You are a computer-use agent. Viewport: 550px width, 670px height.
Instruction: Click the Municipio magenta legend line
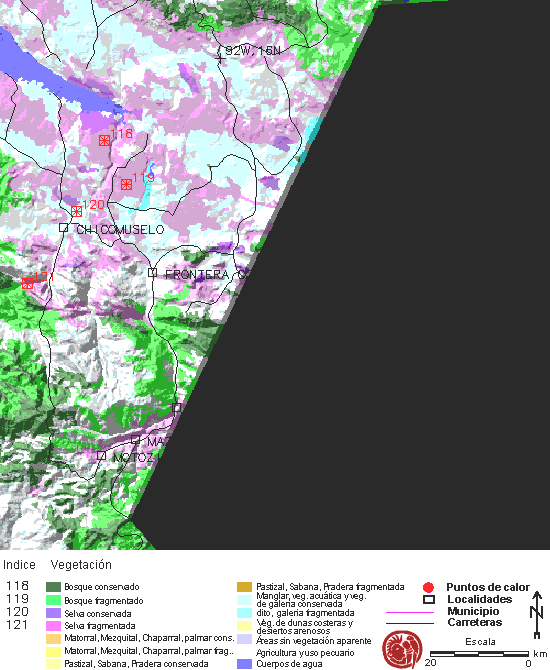(410, 612)
